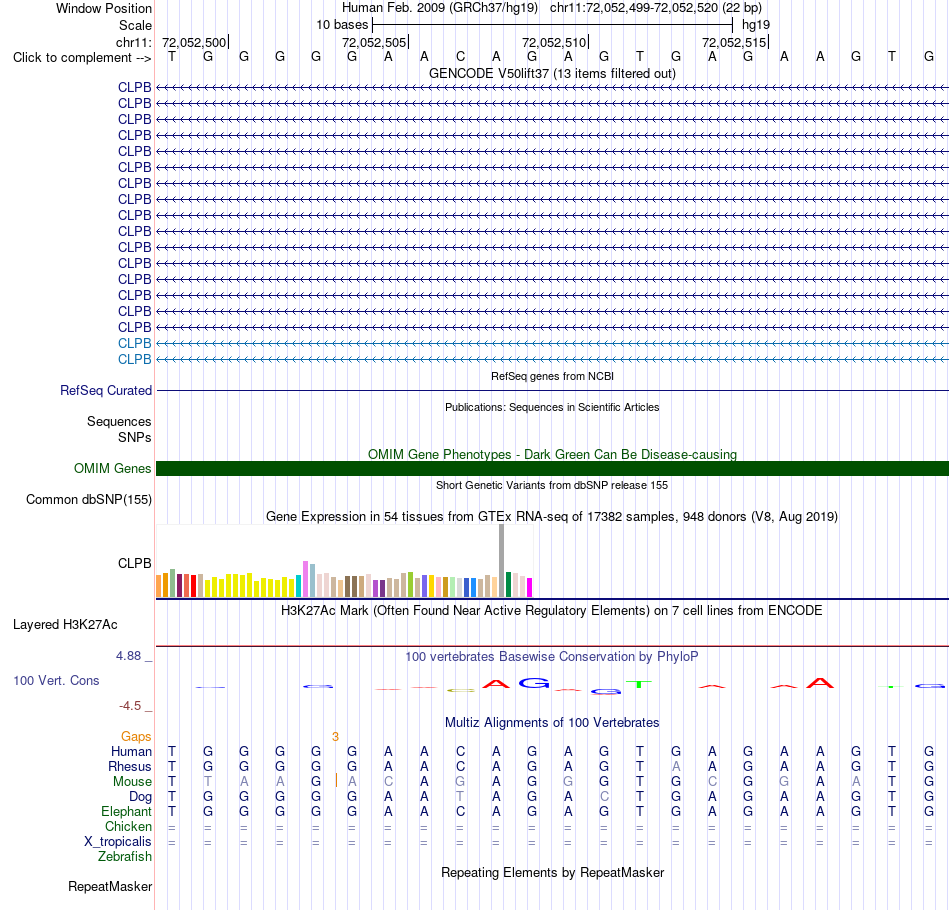950x910 pixels.
Task: Click the 'Click to complement -->' base label
Action: point(82,58)
